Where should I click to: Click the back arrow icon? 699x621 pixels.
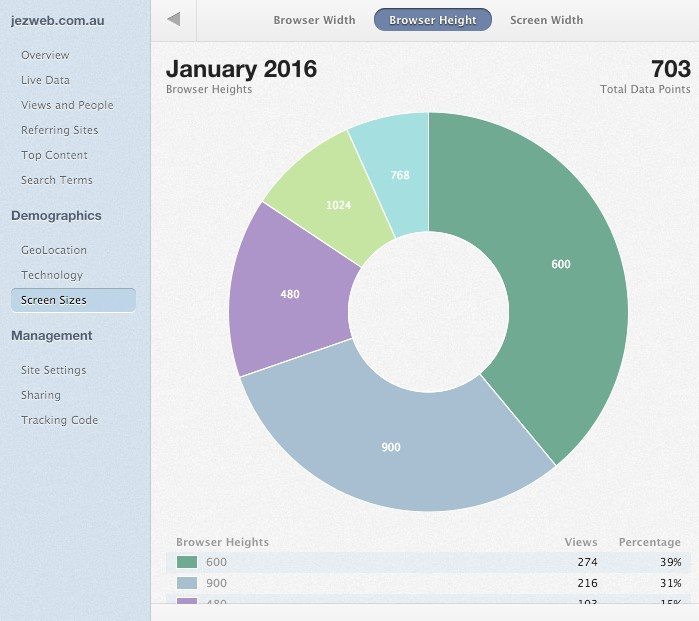coord(174,19)
